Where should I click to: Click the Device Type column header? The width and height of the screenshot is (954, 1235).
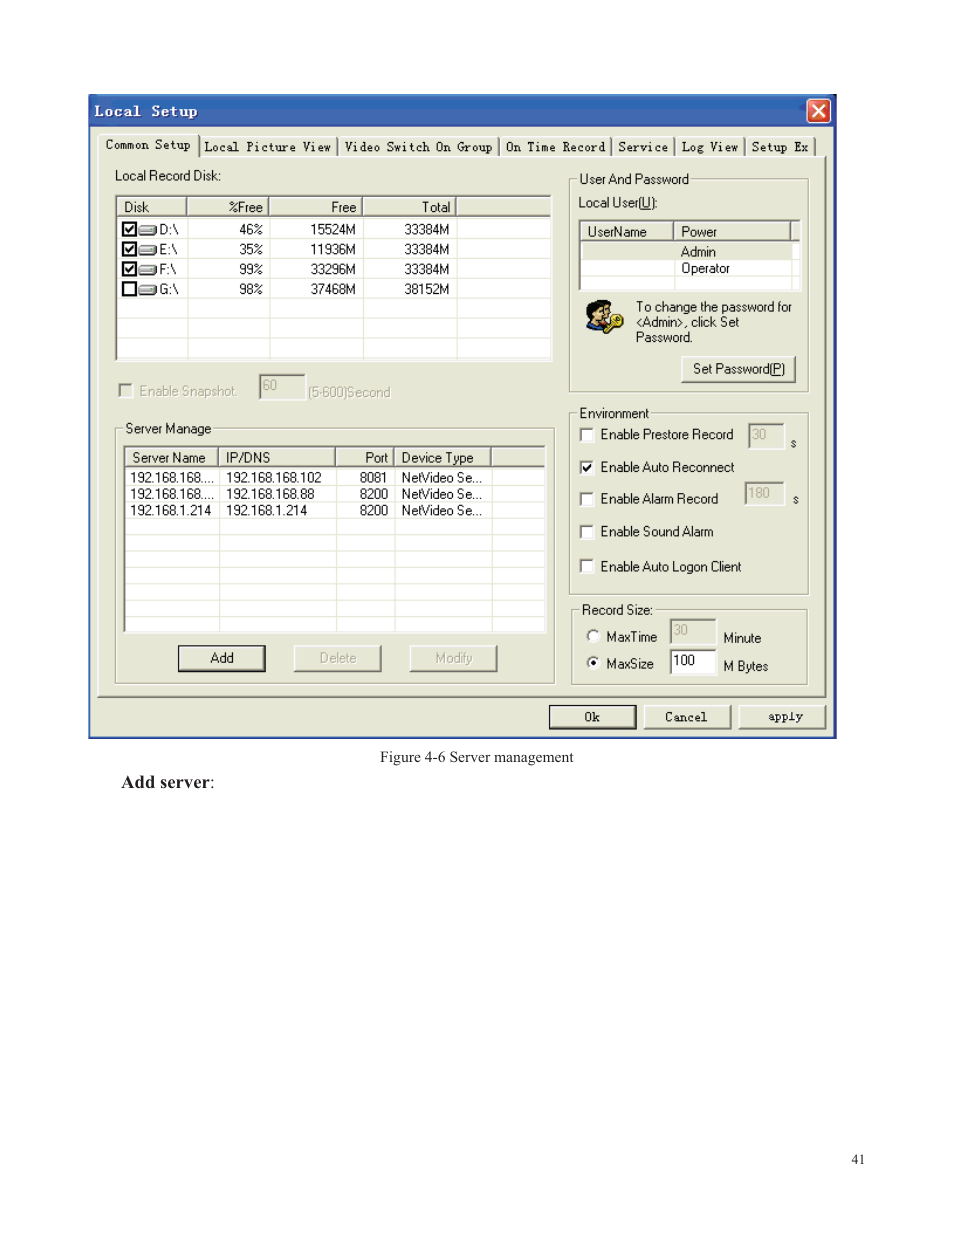click(x=443, y=457)
